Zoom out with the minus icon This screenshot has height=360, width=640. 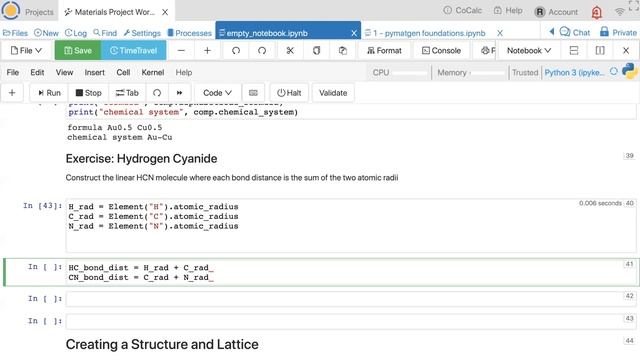point(182,50)
